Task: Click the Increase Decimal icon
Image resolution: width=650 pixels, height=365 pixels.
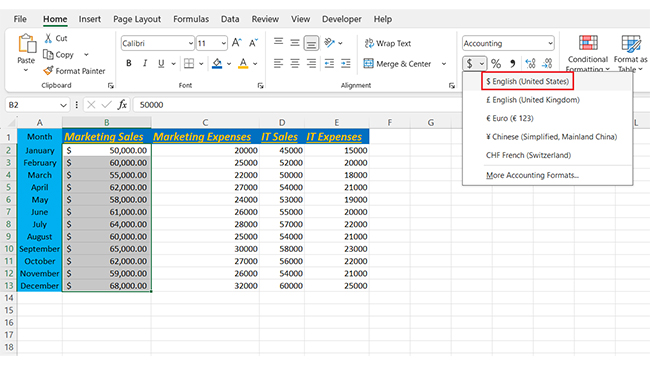Action: (x=530, y=63)
